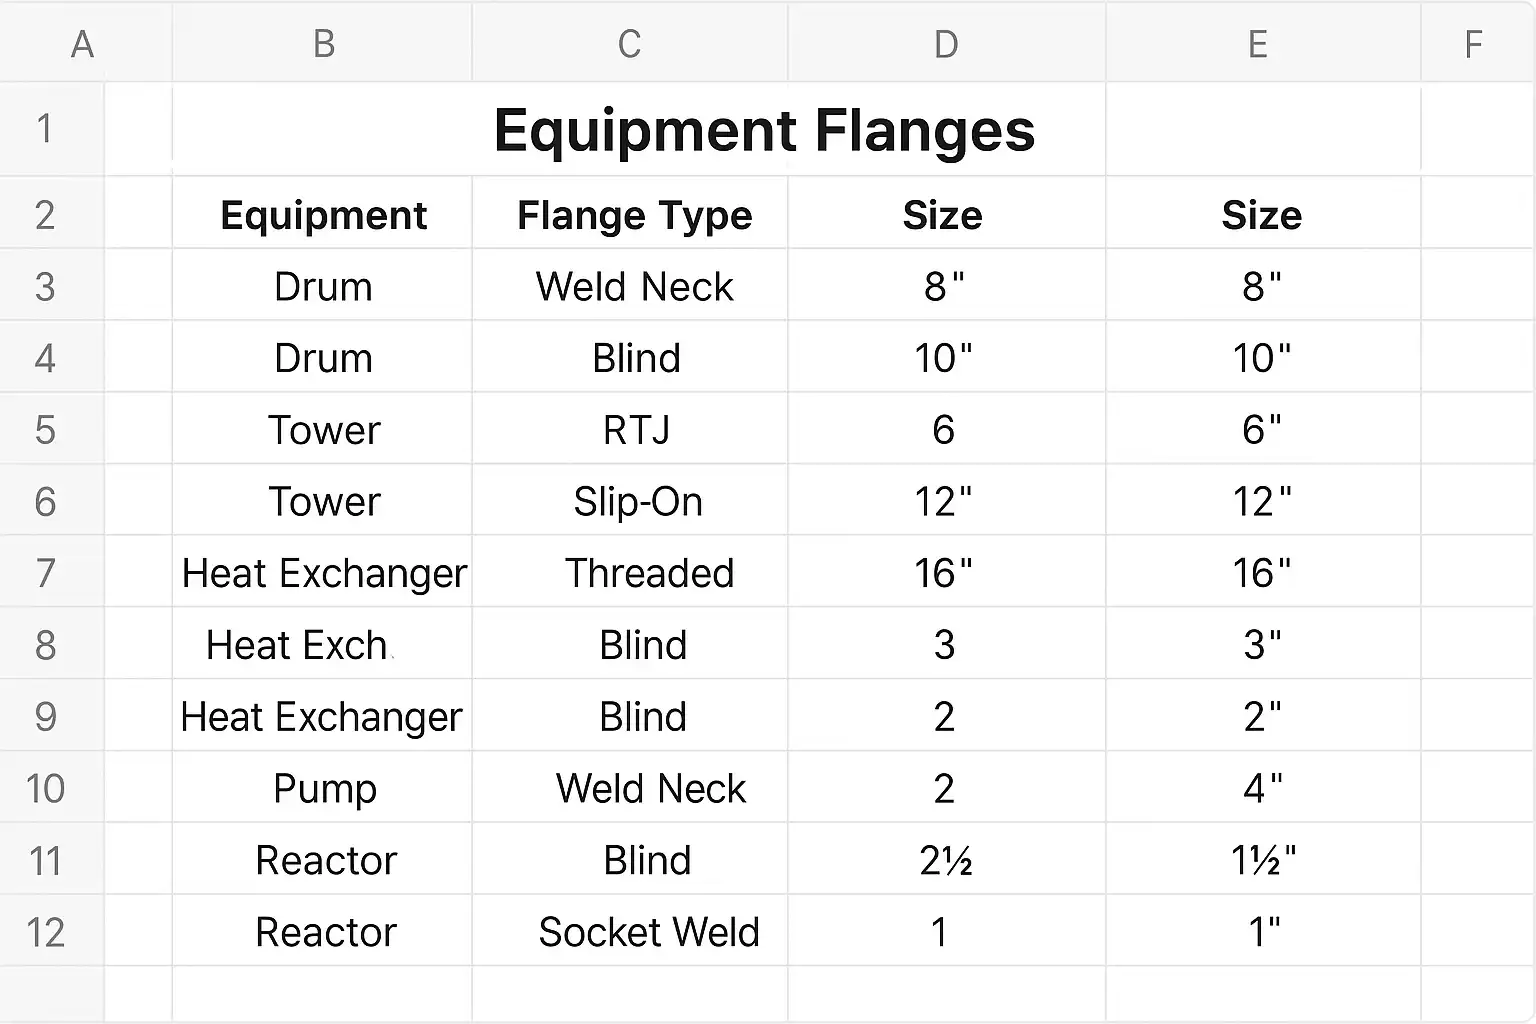This screenshot has height=1024, width=1536.
Task: Select column E header
Action: pos(1263,43)
